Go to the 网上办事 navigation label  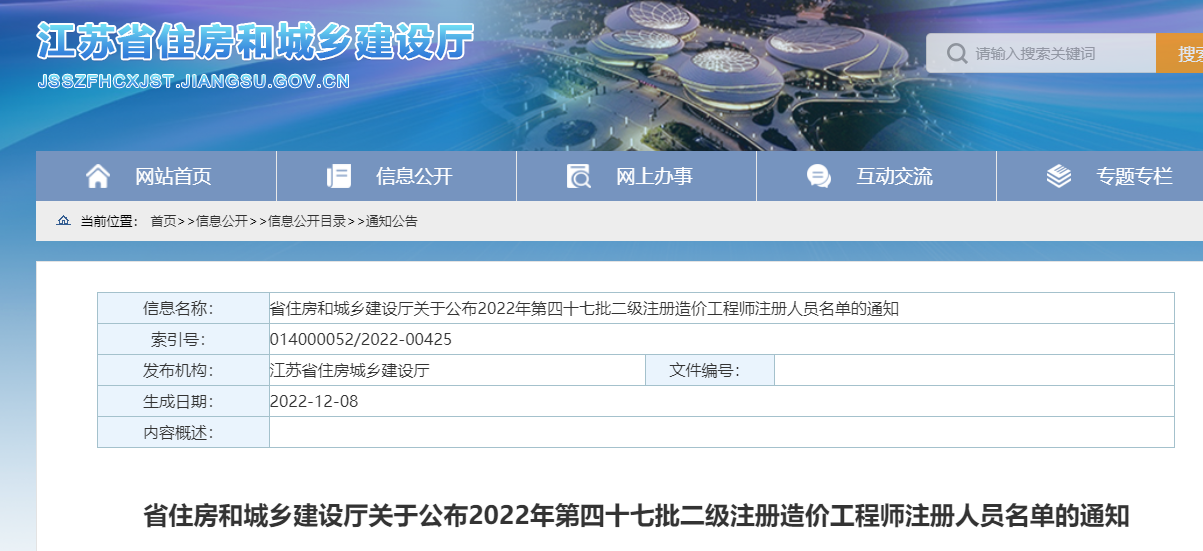point(654,177)
